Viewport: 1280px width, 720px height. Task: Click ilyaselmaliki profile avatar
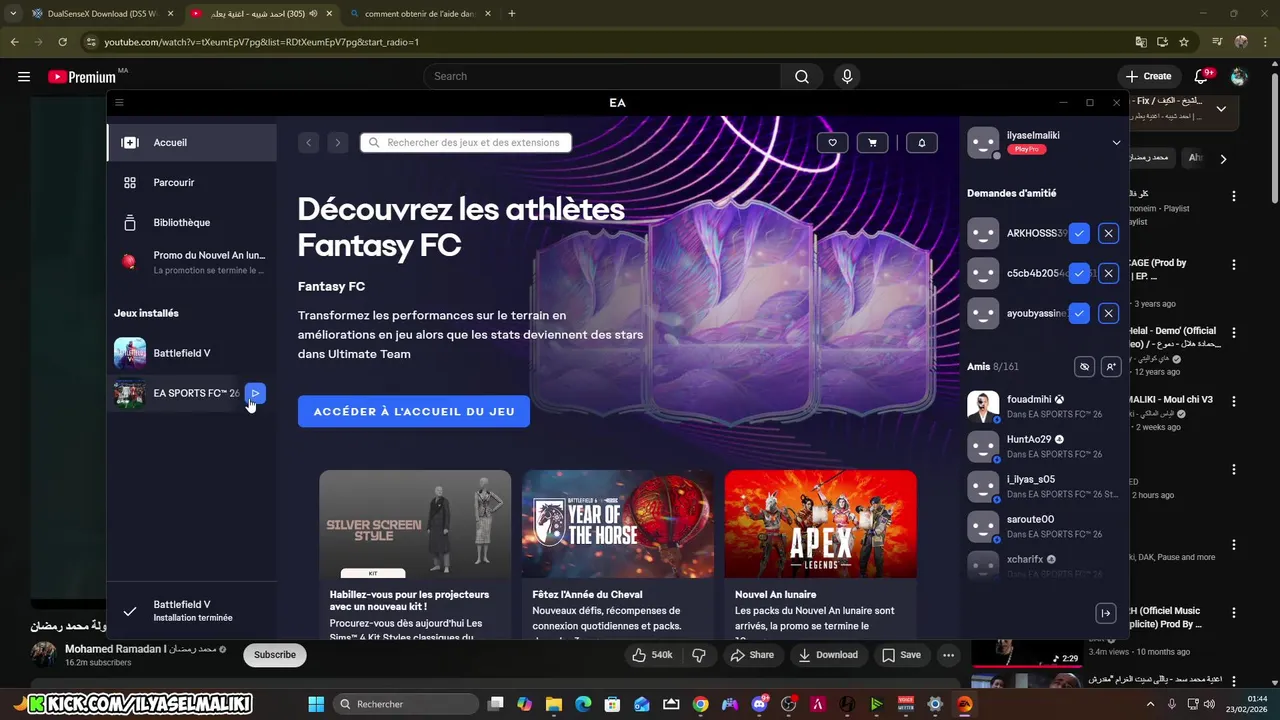pos(983,143)
